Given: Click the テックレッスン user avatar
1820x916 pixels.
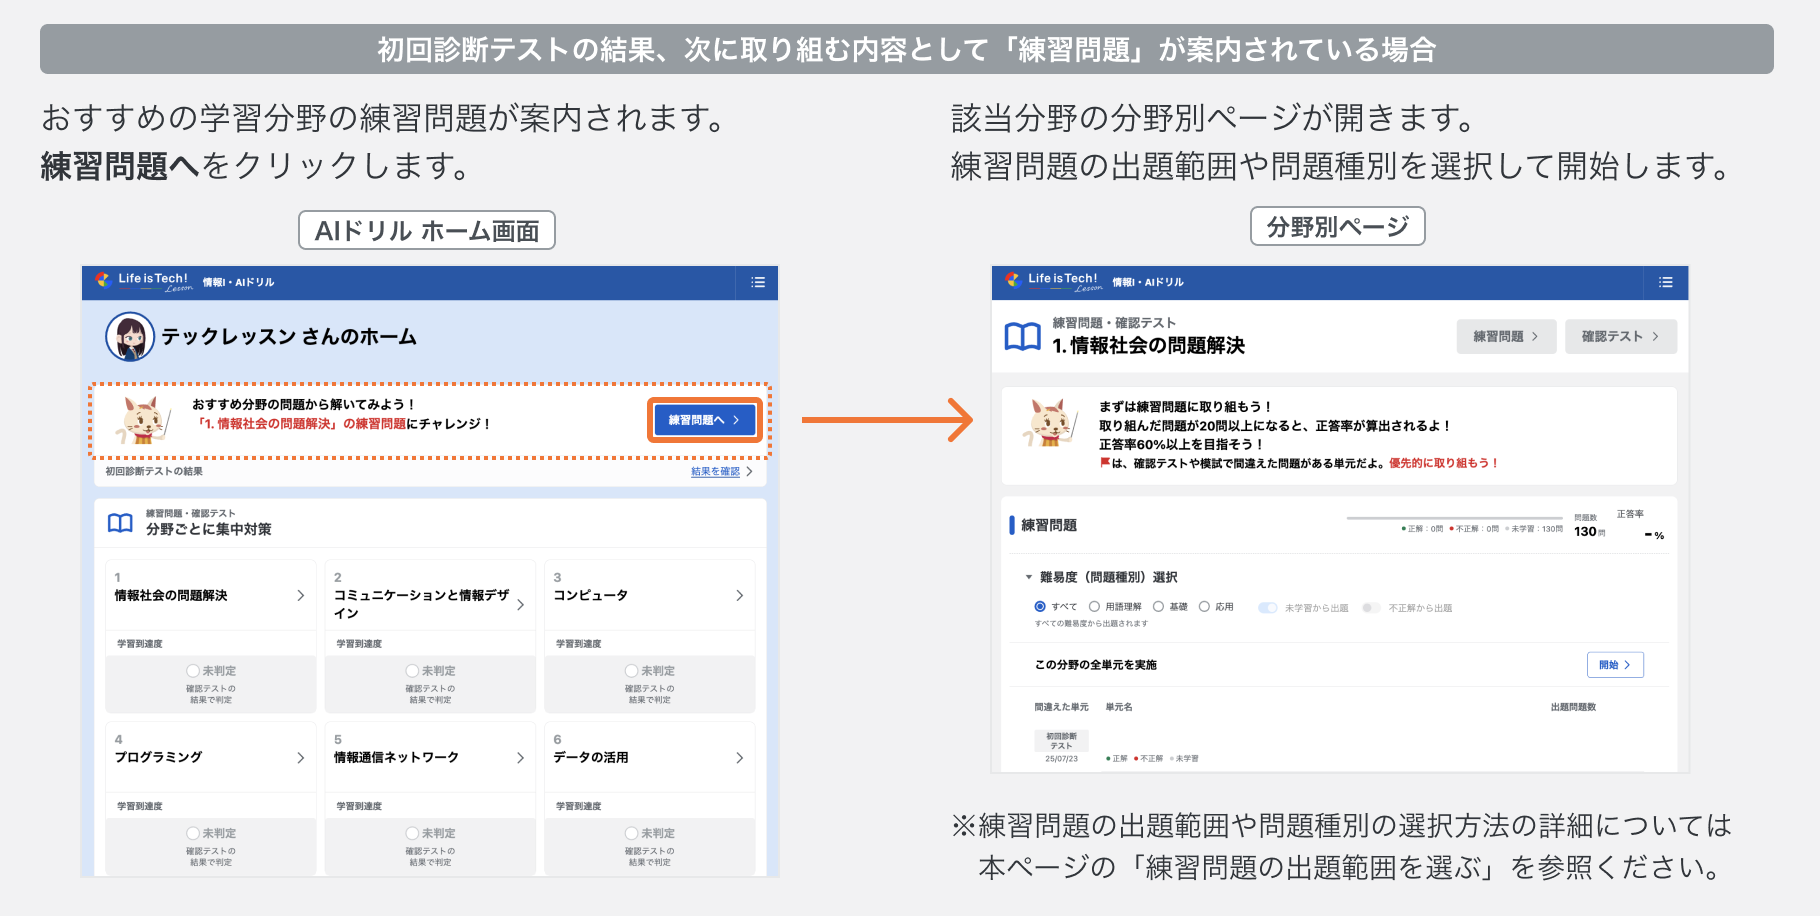Looking at the screenshot, I should coord(130,337).
